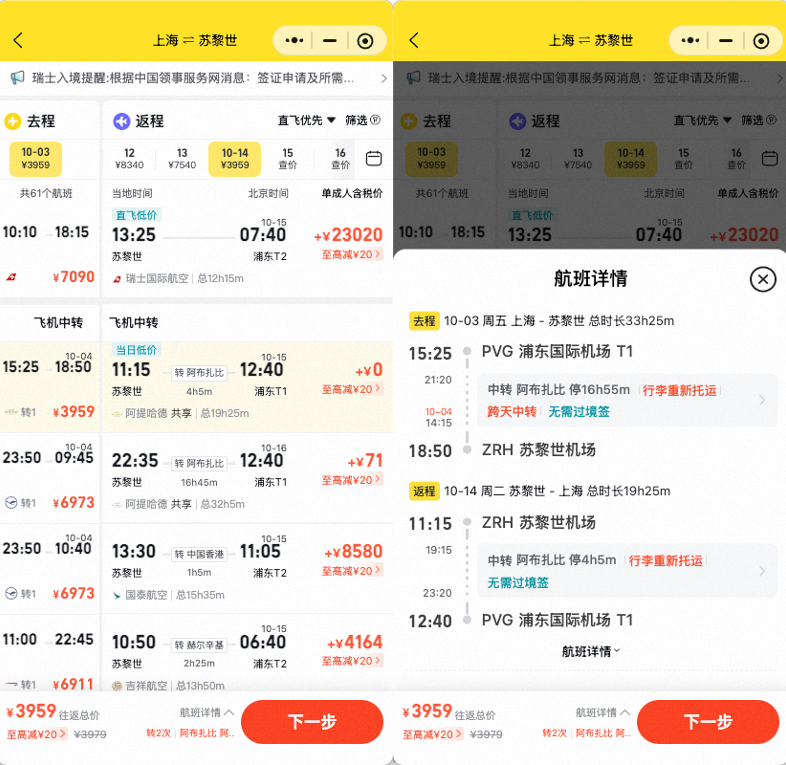Viewport: 786px width, 765px height.
Task: Minimize mini program on right screen
Action: tap(726, 40)
